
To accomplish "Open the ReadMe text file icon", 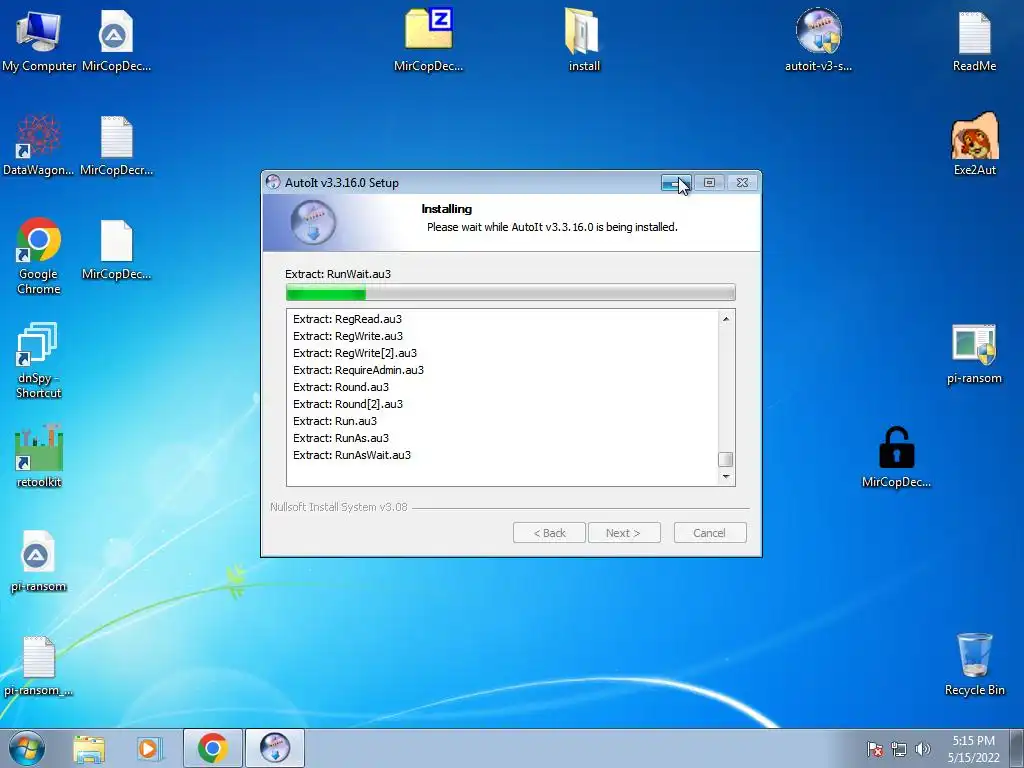I will (974, 40).
